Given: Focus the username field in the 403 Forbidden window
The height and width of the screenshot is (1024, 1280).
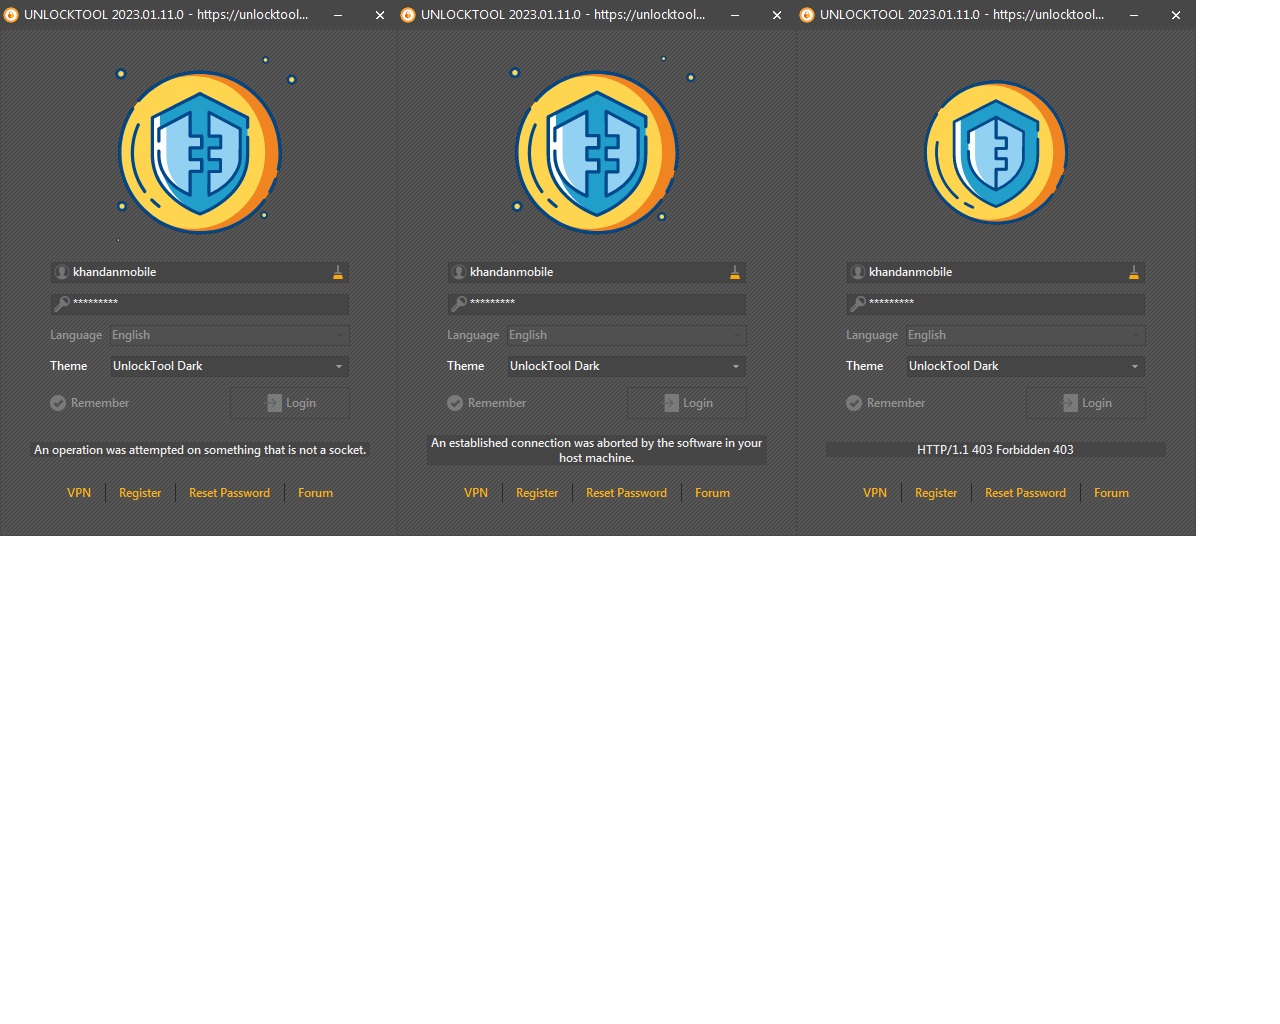Looking at the screenshot, I should click(996, 272).
